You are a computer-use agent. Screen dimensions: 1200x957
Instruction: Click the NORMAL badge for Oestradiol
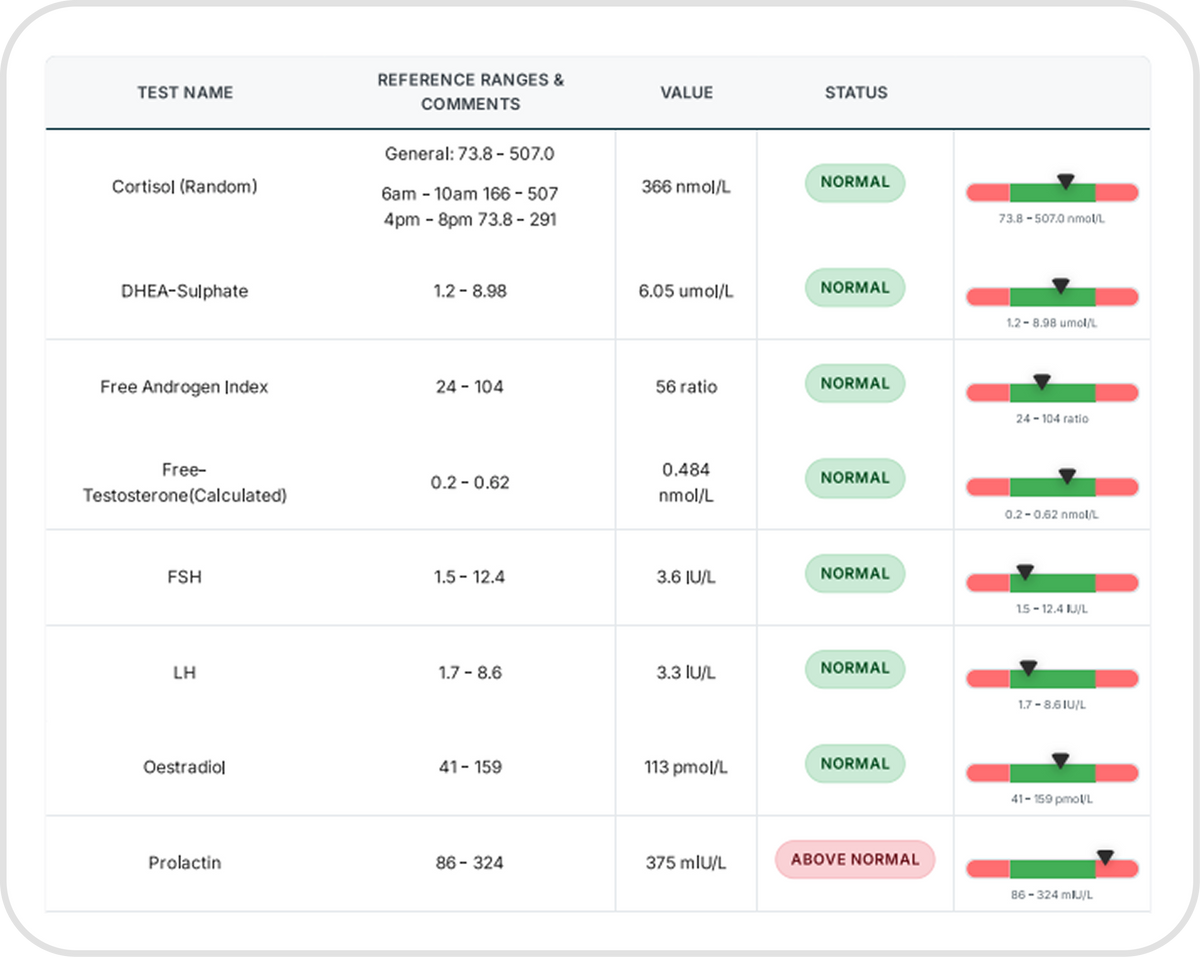[855, 763]
